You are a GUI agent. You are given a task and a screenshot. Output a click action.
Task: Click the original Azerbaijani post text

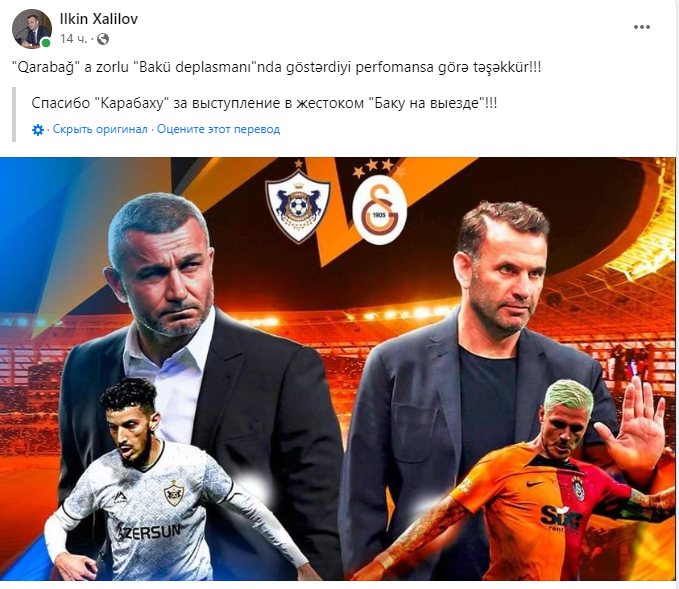[x=276, y=68]
